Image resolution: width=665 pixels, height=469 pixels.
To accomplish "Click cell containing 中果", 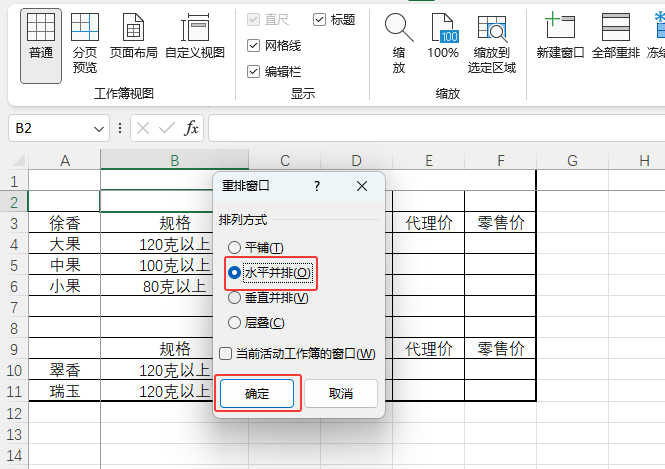I will click(x=64, y=265).
